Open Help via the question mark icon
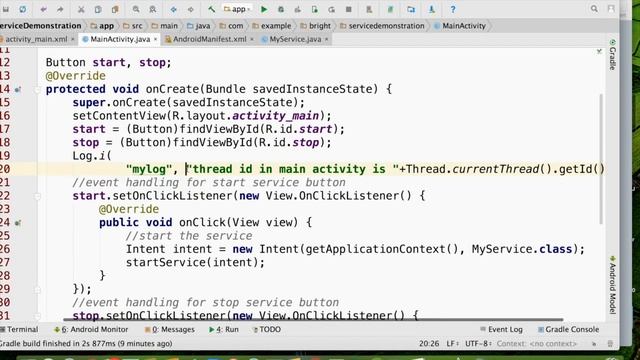640x360 pixels. pos(453,9)
